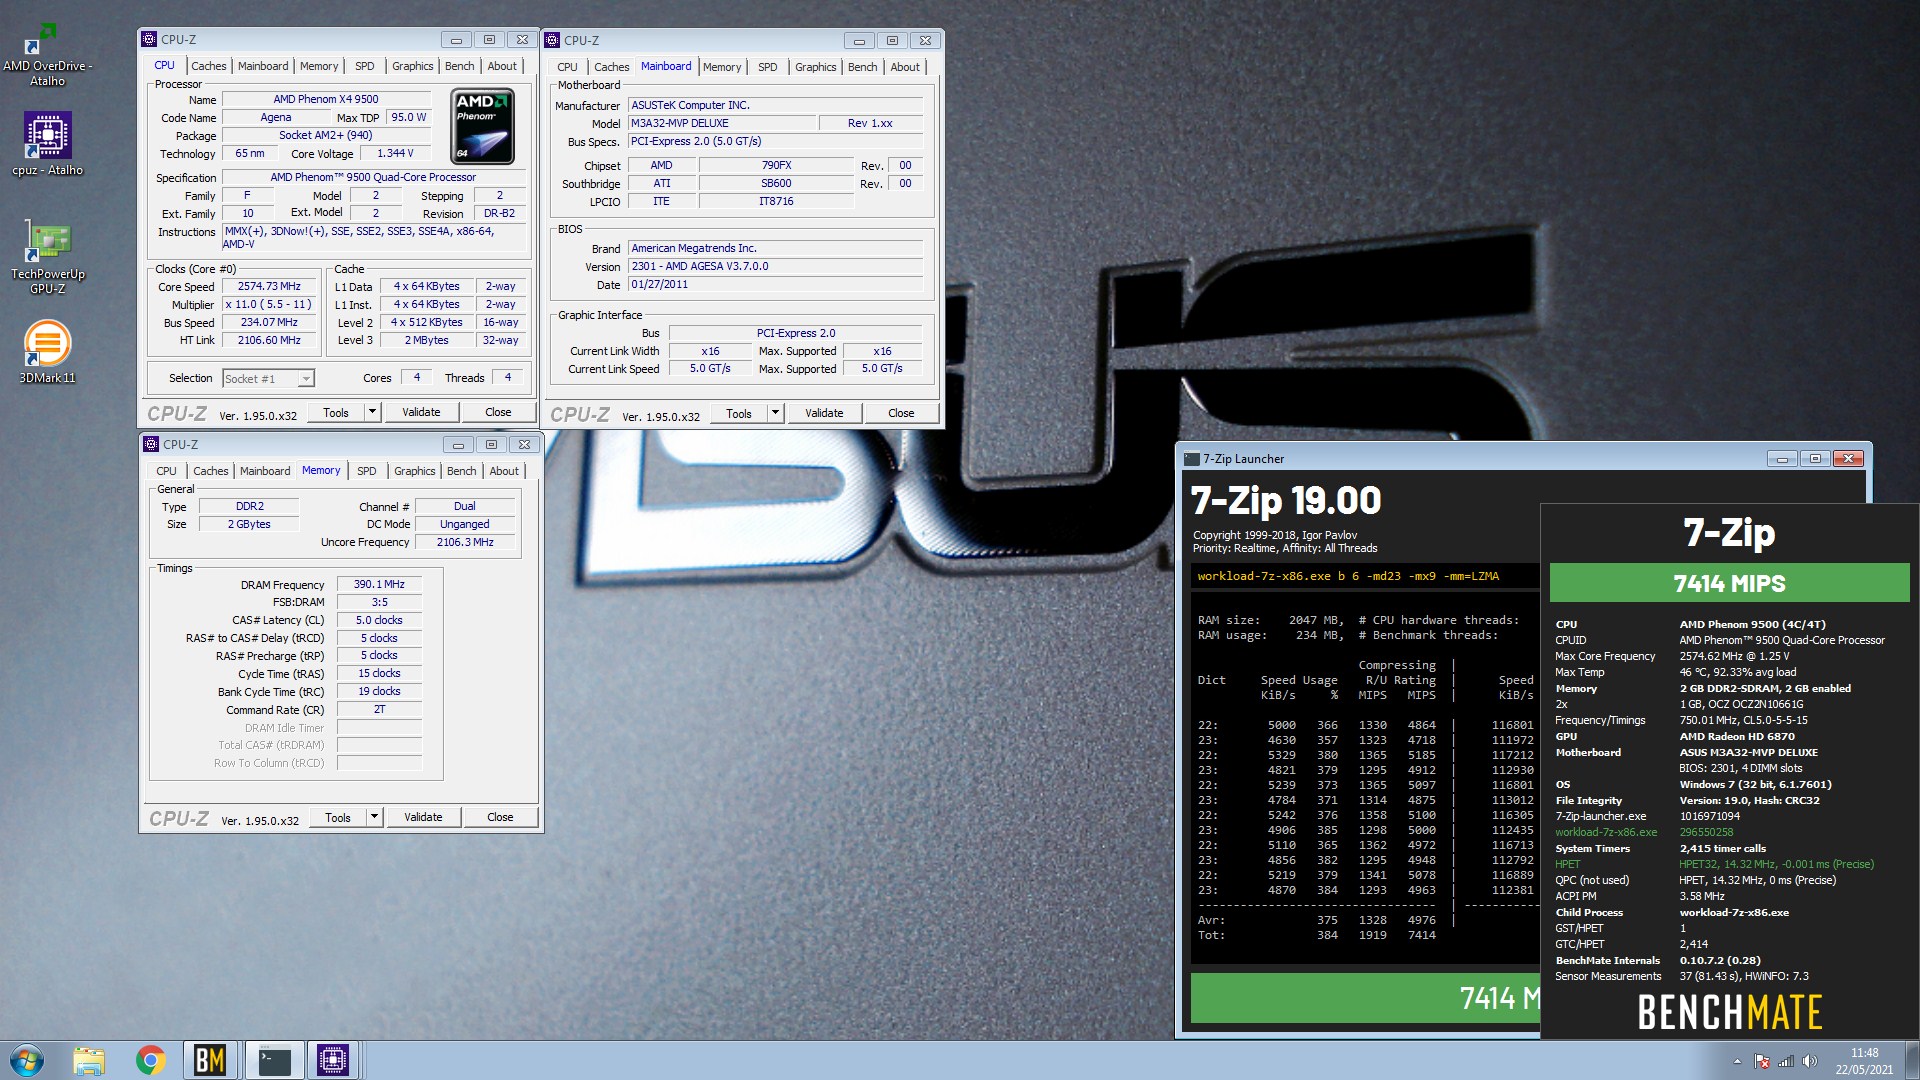The height and width of the screenshot is (1080, 1920).
Task: Click the workload-7z-x86.exe command line text
Action: coord(1348,576)
